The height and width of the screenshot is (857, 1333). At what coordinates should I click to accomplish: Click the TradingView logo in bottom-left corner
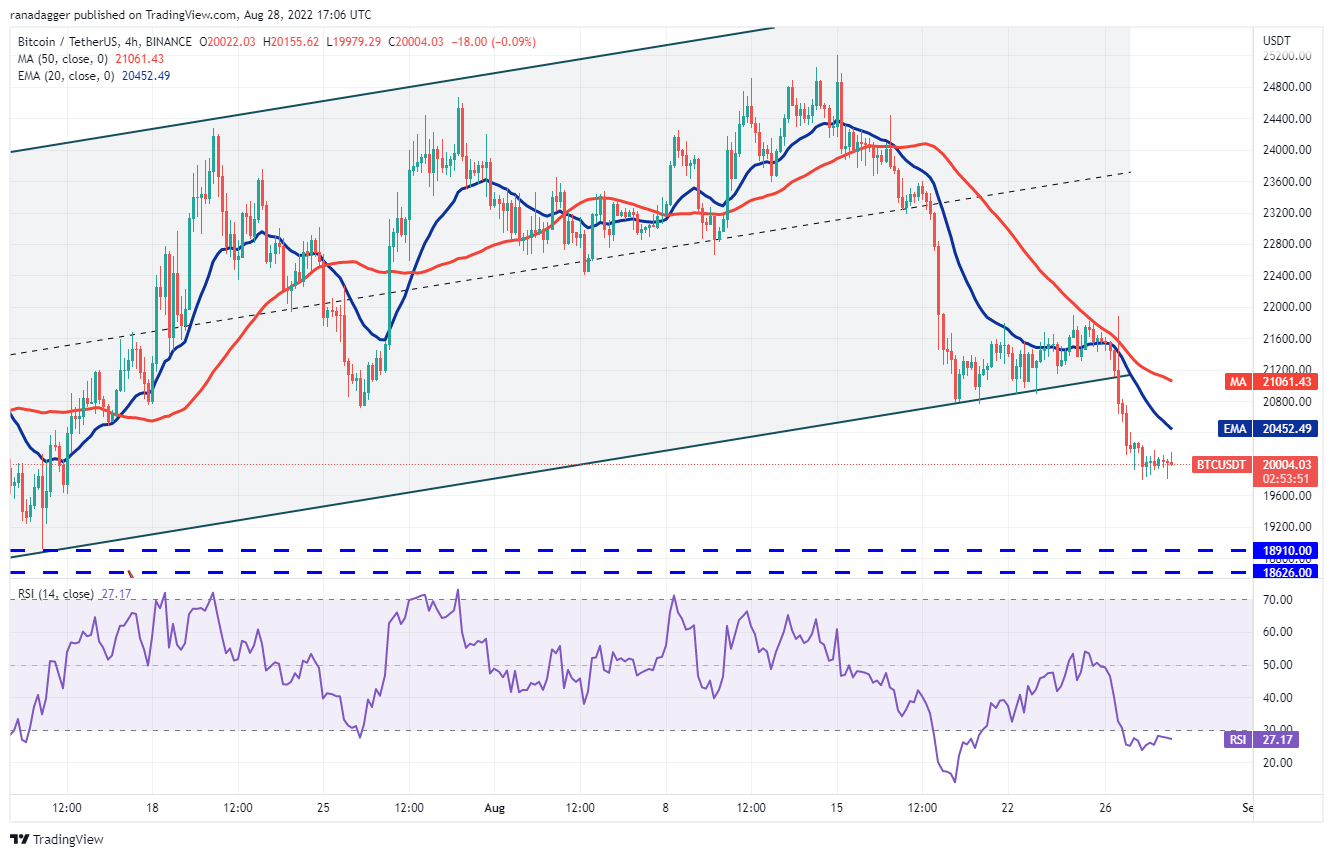57,839
